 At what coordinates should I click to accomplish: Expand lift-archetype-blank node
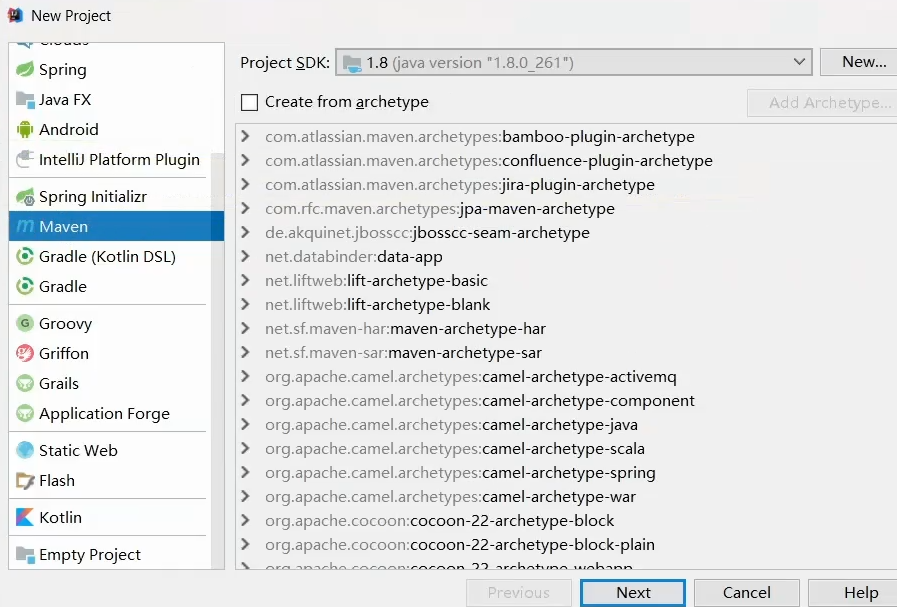tap(245, 304)
